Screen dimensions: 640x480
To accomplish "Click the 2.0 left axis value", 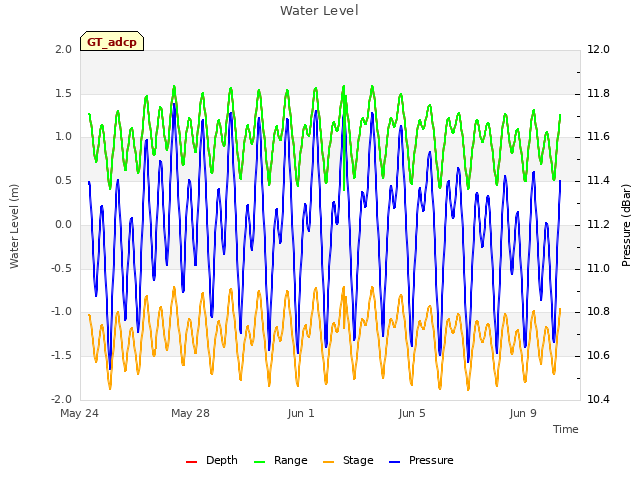I will pos(63,49).
